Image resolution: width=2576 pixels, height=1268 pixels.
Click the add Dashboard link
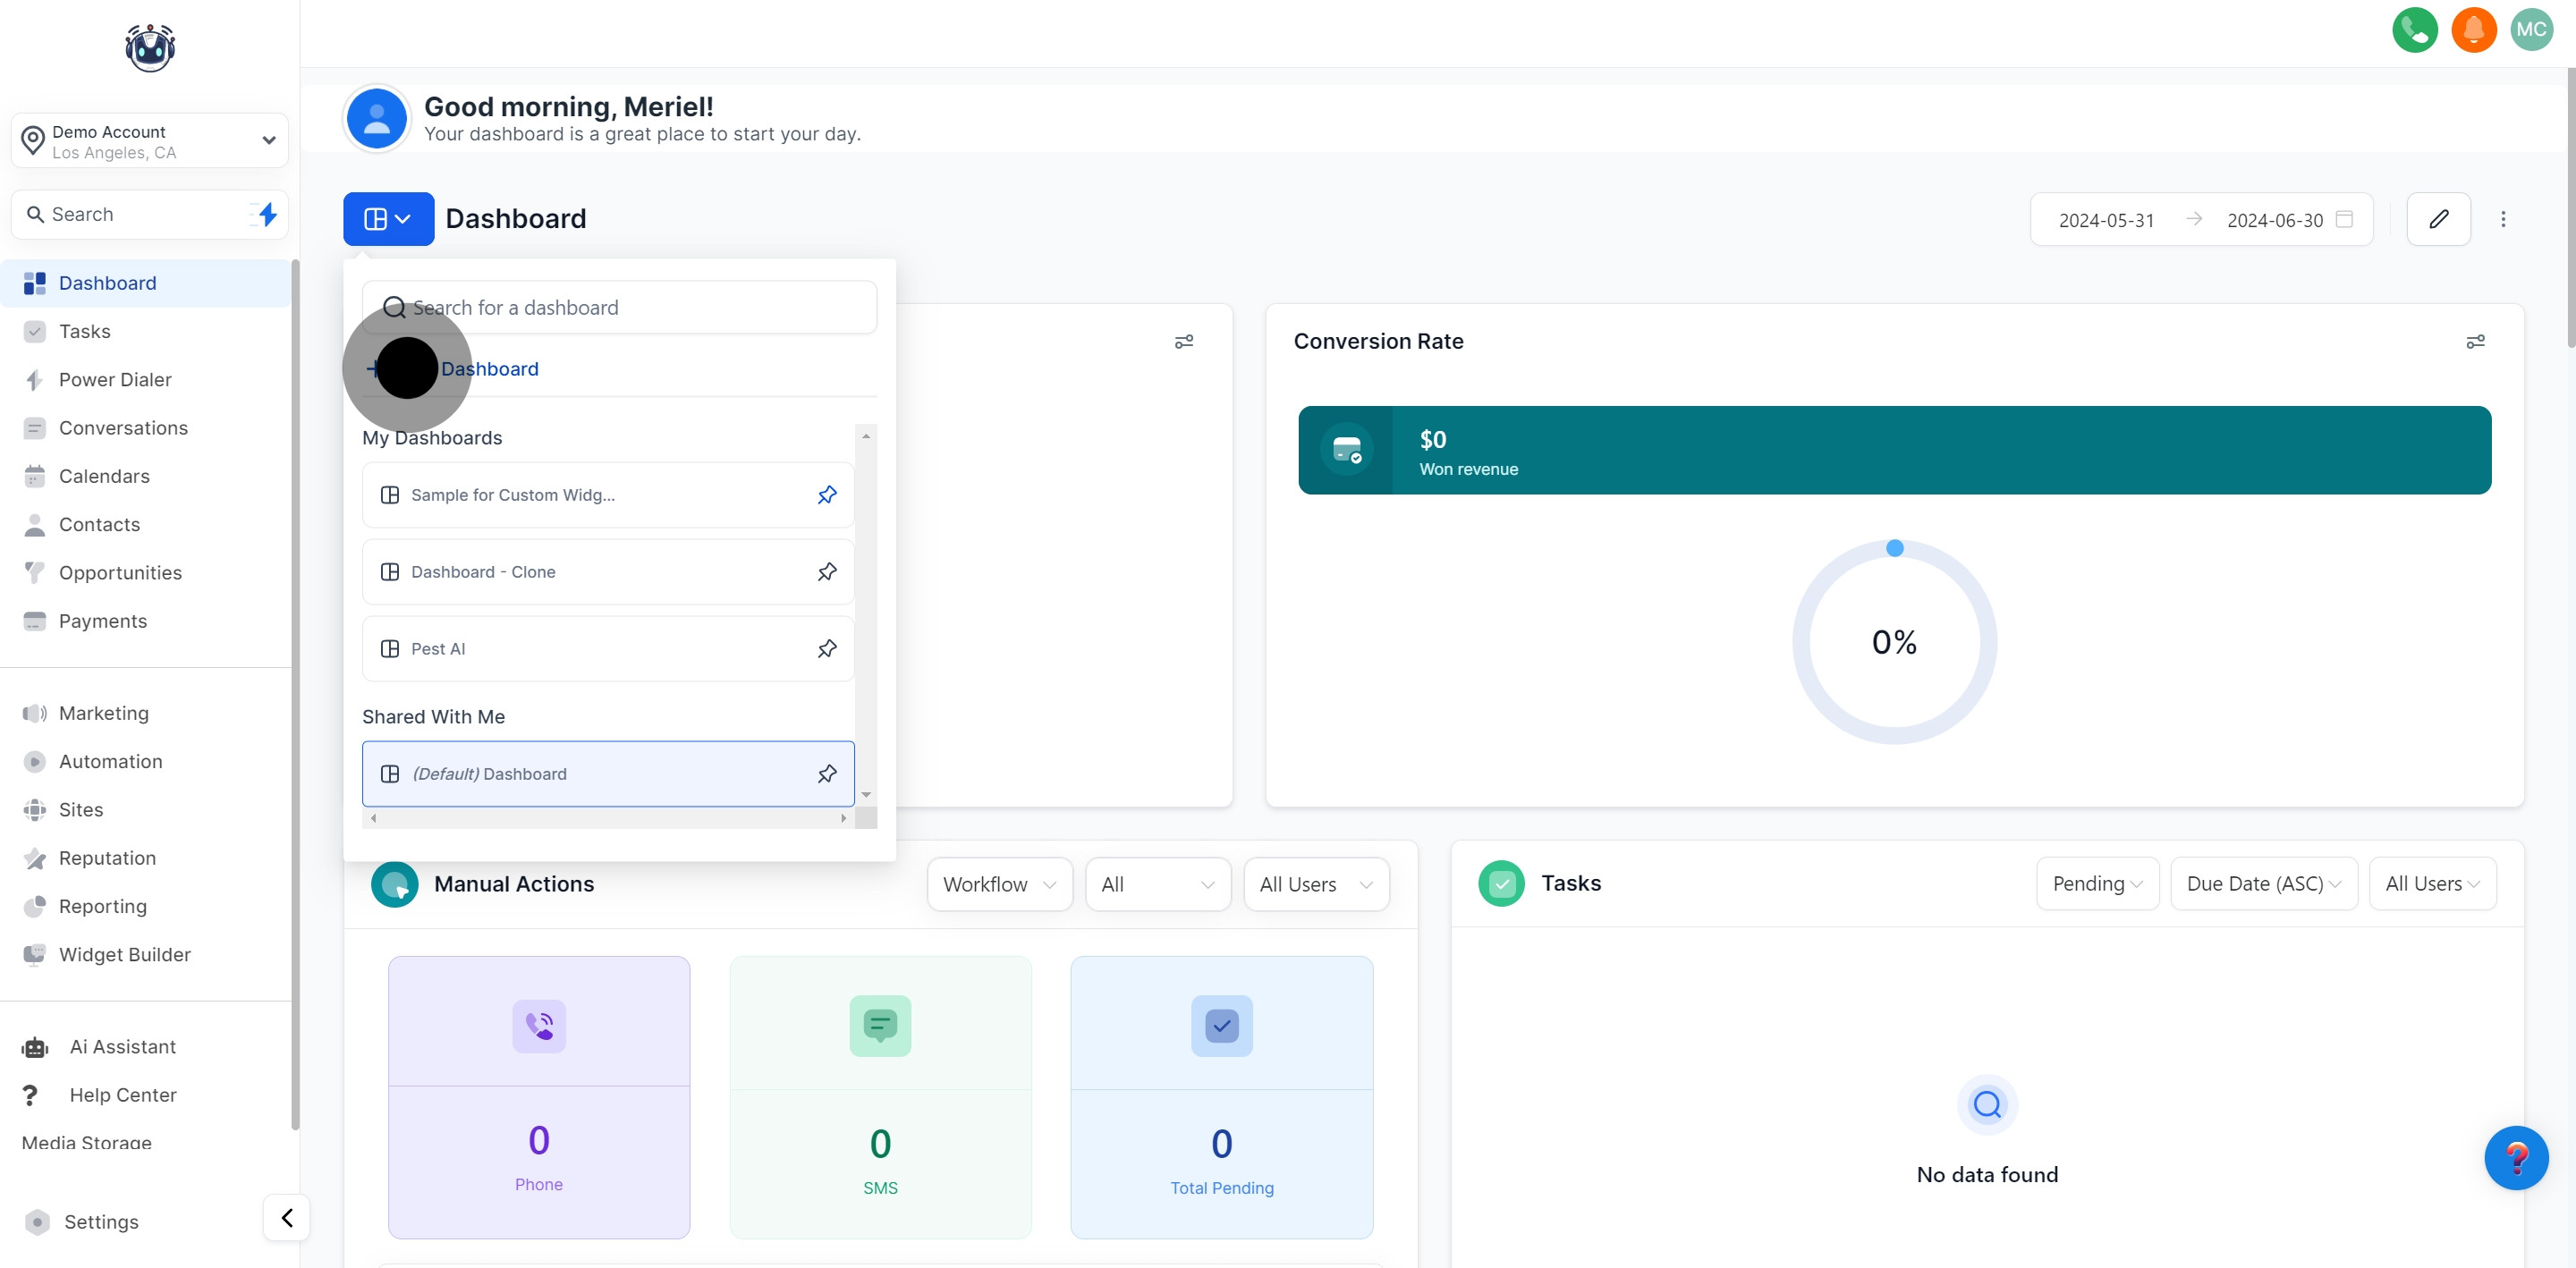(489, 369)
